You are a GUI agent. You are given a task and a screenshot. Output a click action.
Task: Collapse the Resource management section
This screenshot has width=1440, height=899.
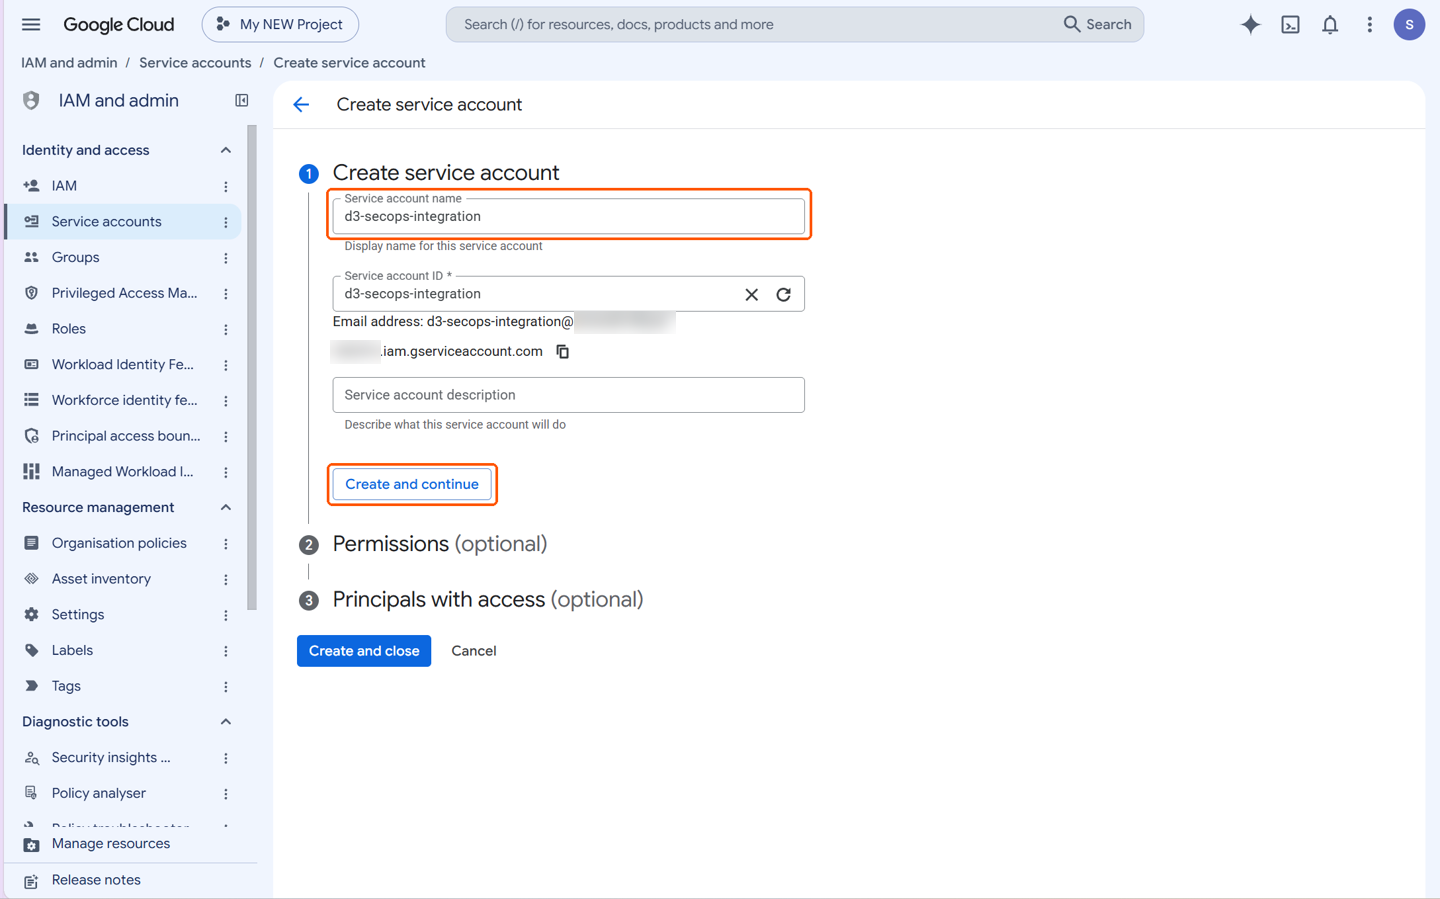tap(225, 507)
